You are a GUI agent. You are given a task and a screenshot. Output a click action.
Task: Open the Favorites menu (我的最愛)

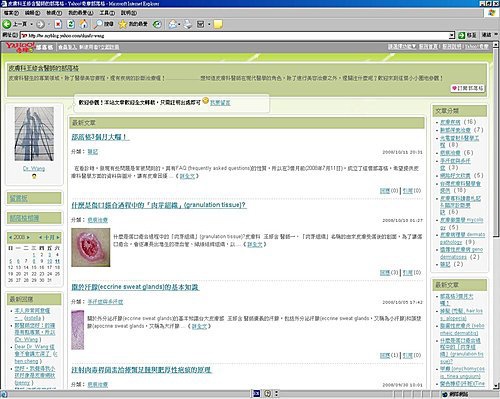pyautogui.click(x=80, y=13)
